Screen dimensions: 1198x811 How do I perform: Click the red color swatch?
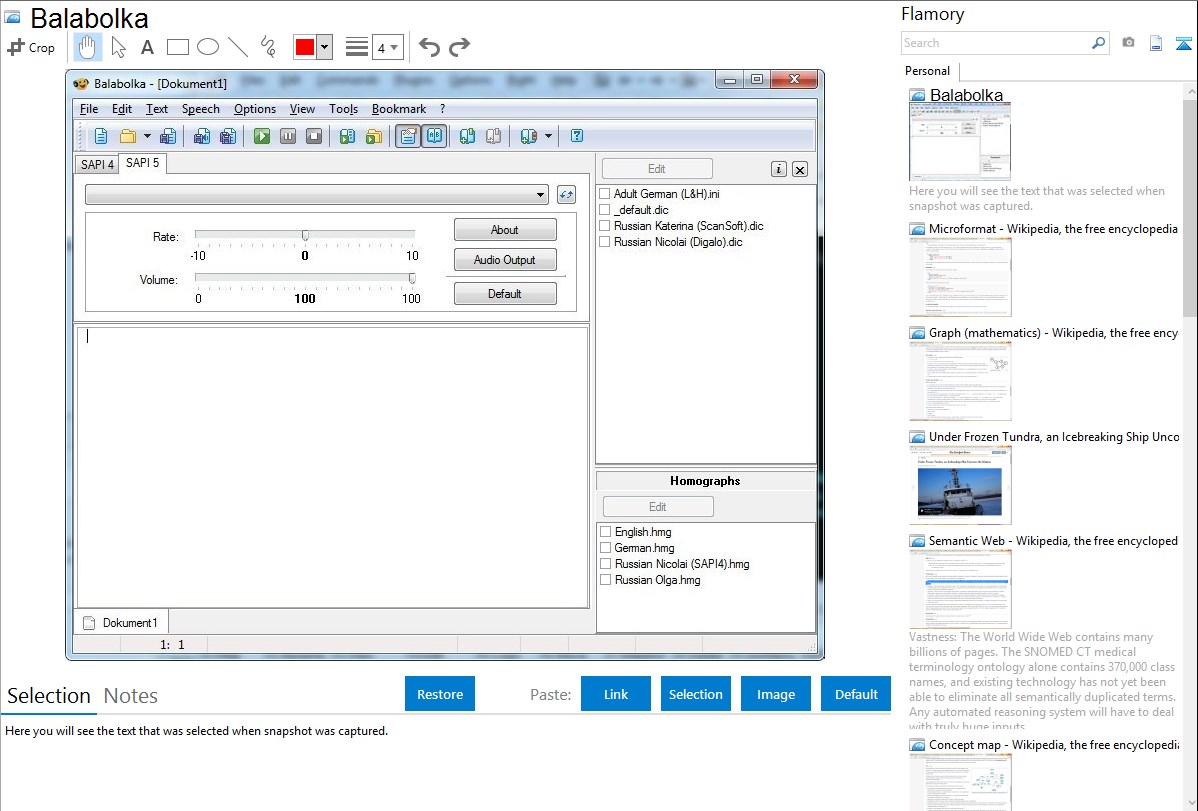click(x=305, y=47)
